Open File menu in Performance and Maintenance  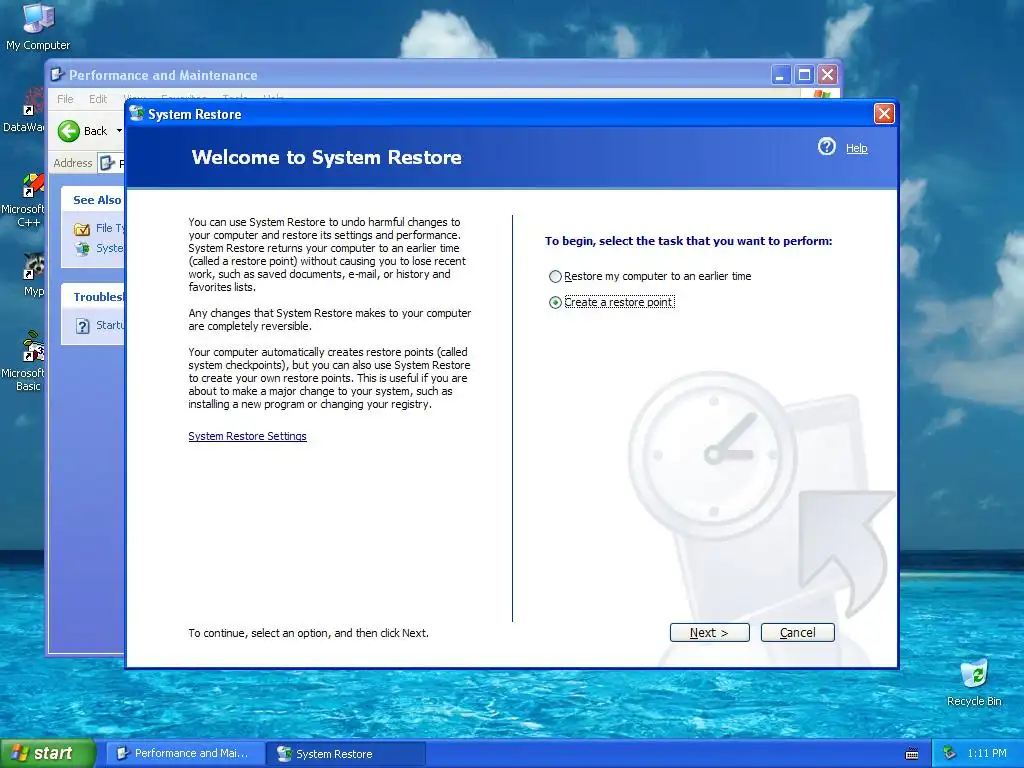click(x=65, y=99)
